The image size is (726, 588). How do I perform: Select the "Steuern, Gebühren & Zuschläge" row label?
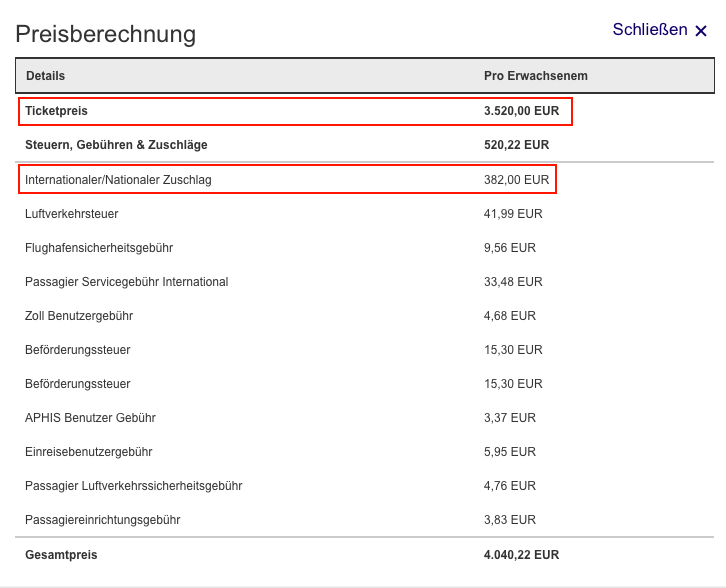[116, 145]
